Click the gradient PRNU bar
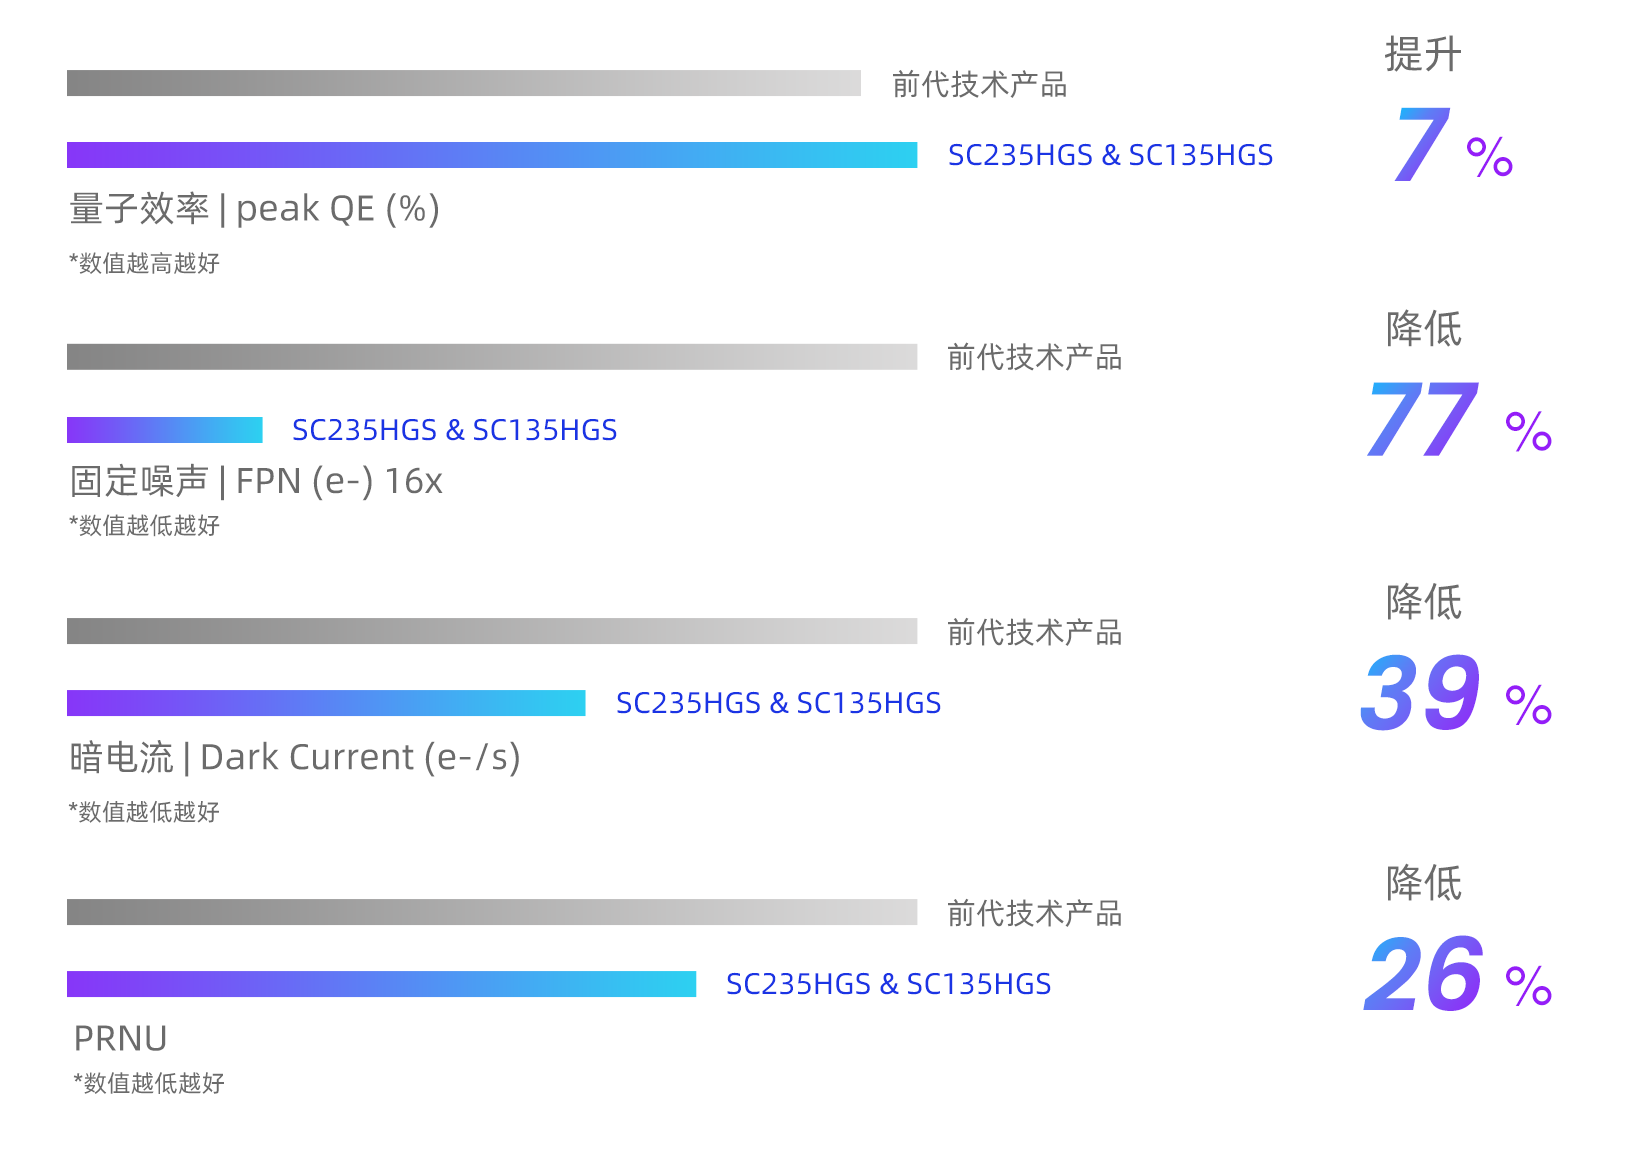The height and width of the screenshot is (1162, 1651). [x=381, y=984]
